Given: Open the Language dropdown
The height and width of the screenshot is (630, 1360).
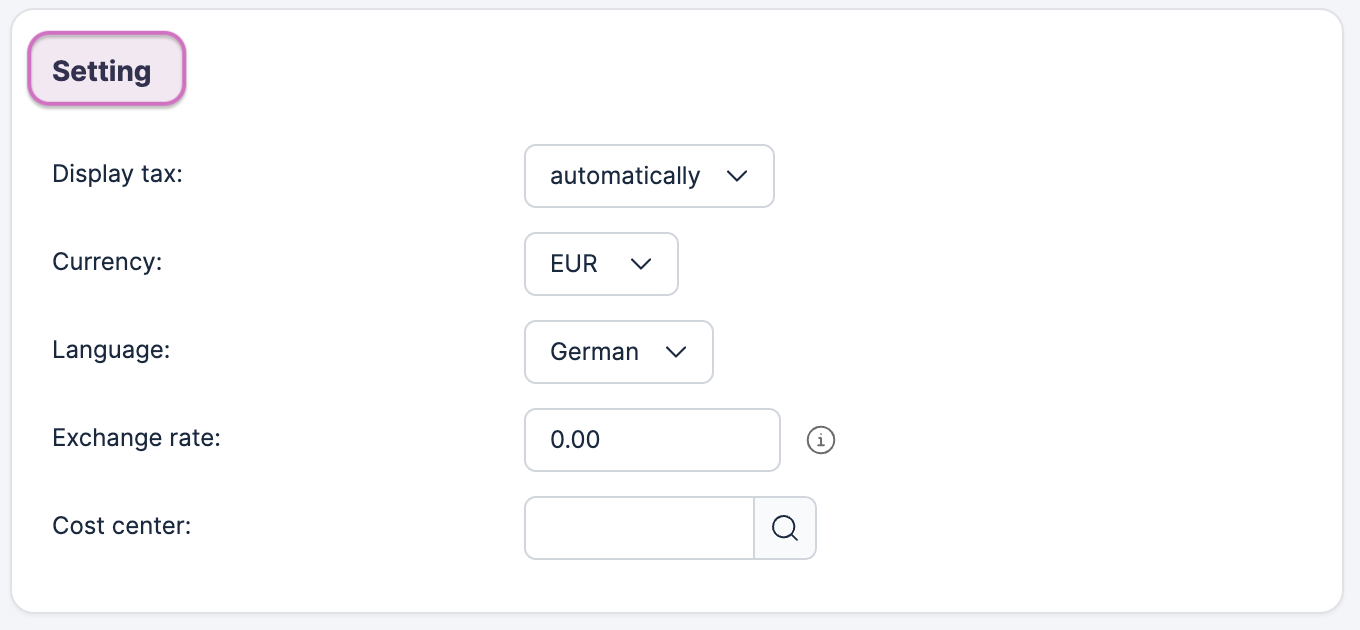Looking at the screenshot, I should point(618,352).
